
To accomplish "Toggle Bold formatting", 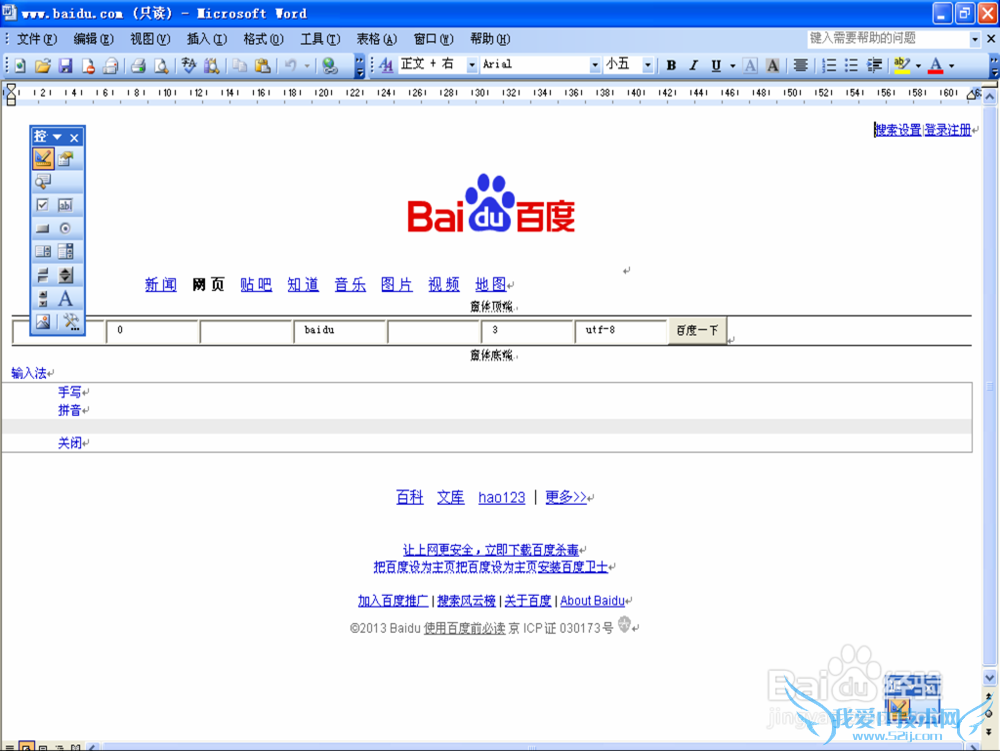I will tap(671, 65).
